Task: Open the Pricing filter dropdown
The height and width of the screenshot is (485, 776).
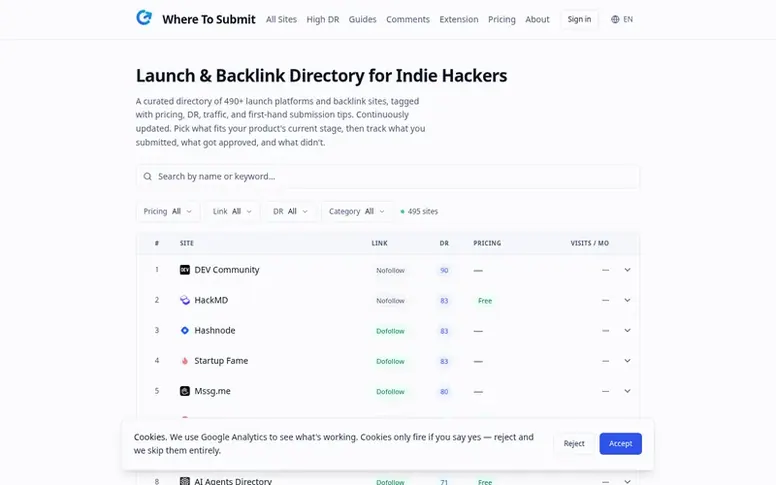Action: (168, 211)
